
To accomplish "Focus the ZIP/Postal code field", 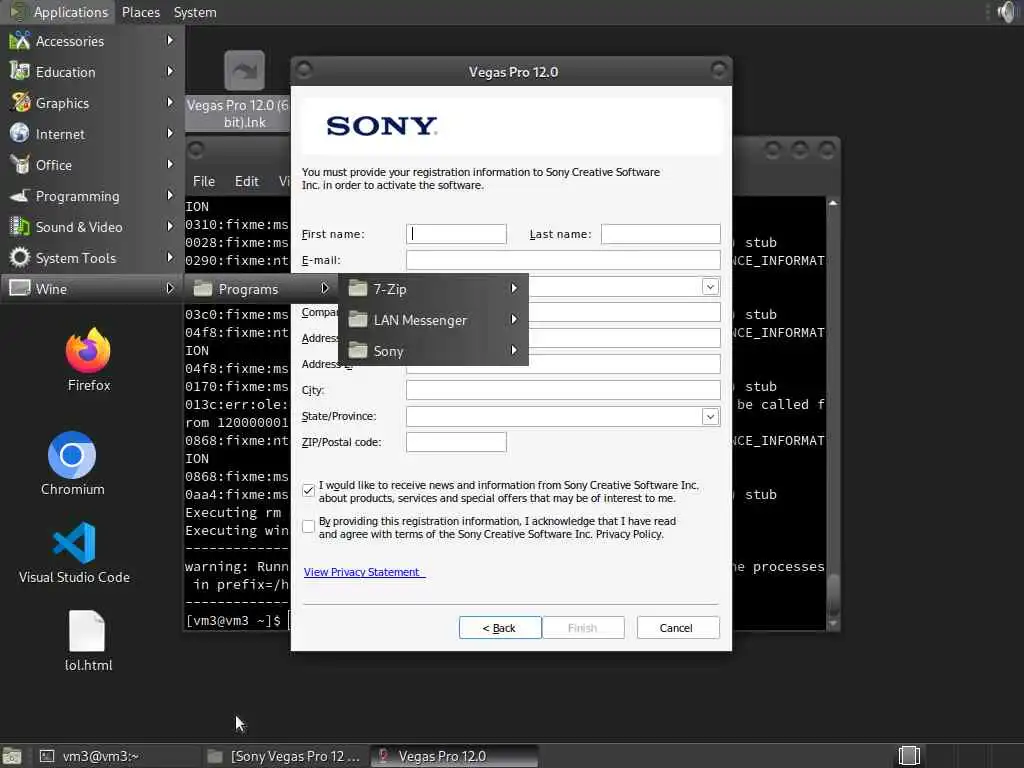I will tap(456, 442).
